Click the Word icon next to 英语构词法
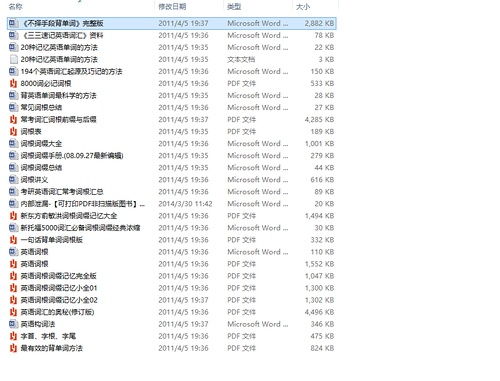The height and width of the screenshot is (381, 500). pyautogui.click(x=13, y=324)
